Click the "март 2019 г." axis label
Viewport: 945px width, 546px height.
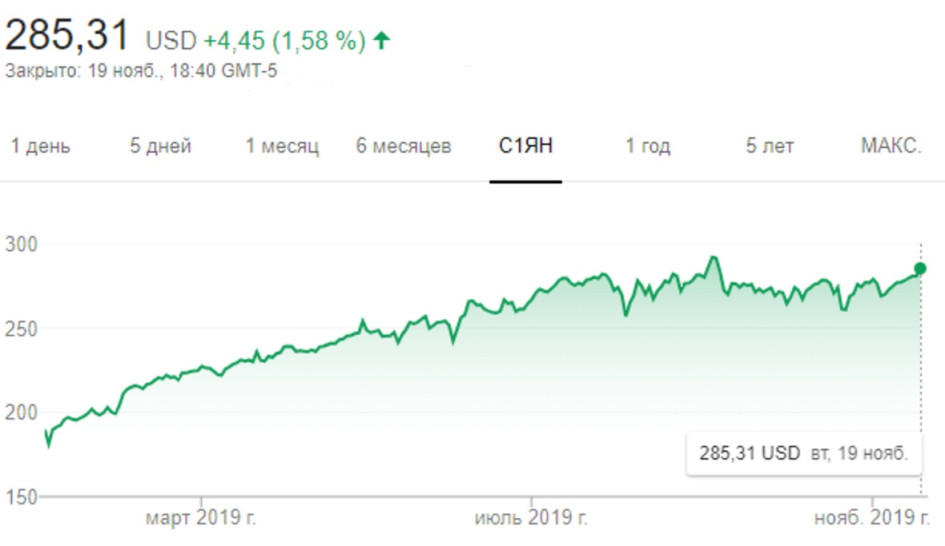point(201,519)
